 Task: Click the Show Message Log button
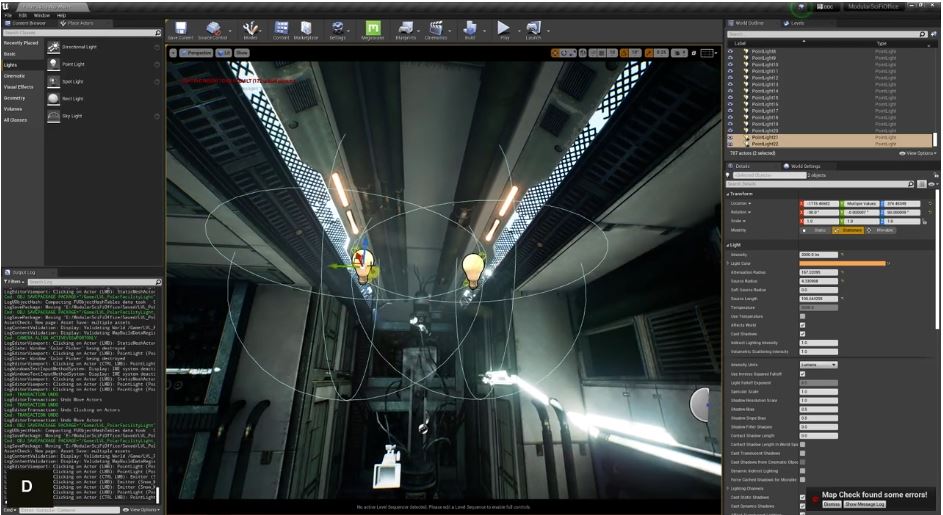coord(866,504)
